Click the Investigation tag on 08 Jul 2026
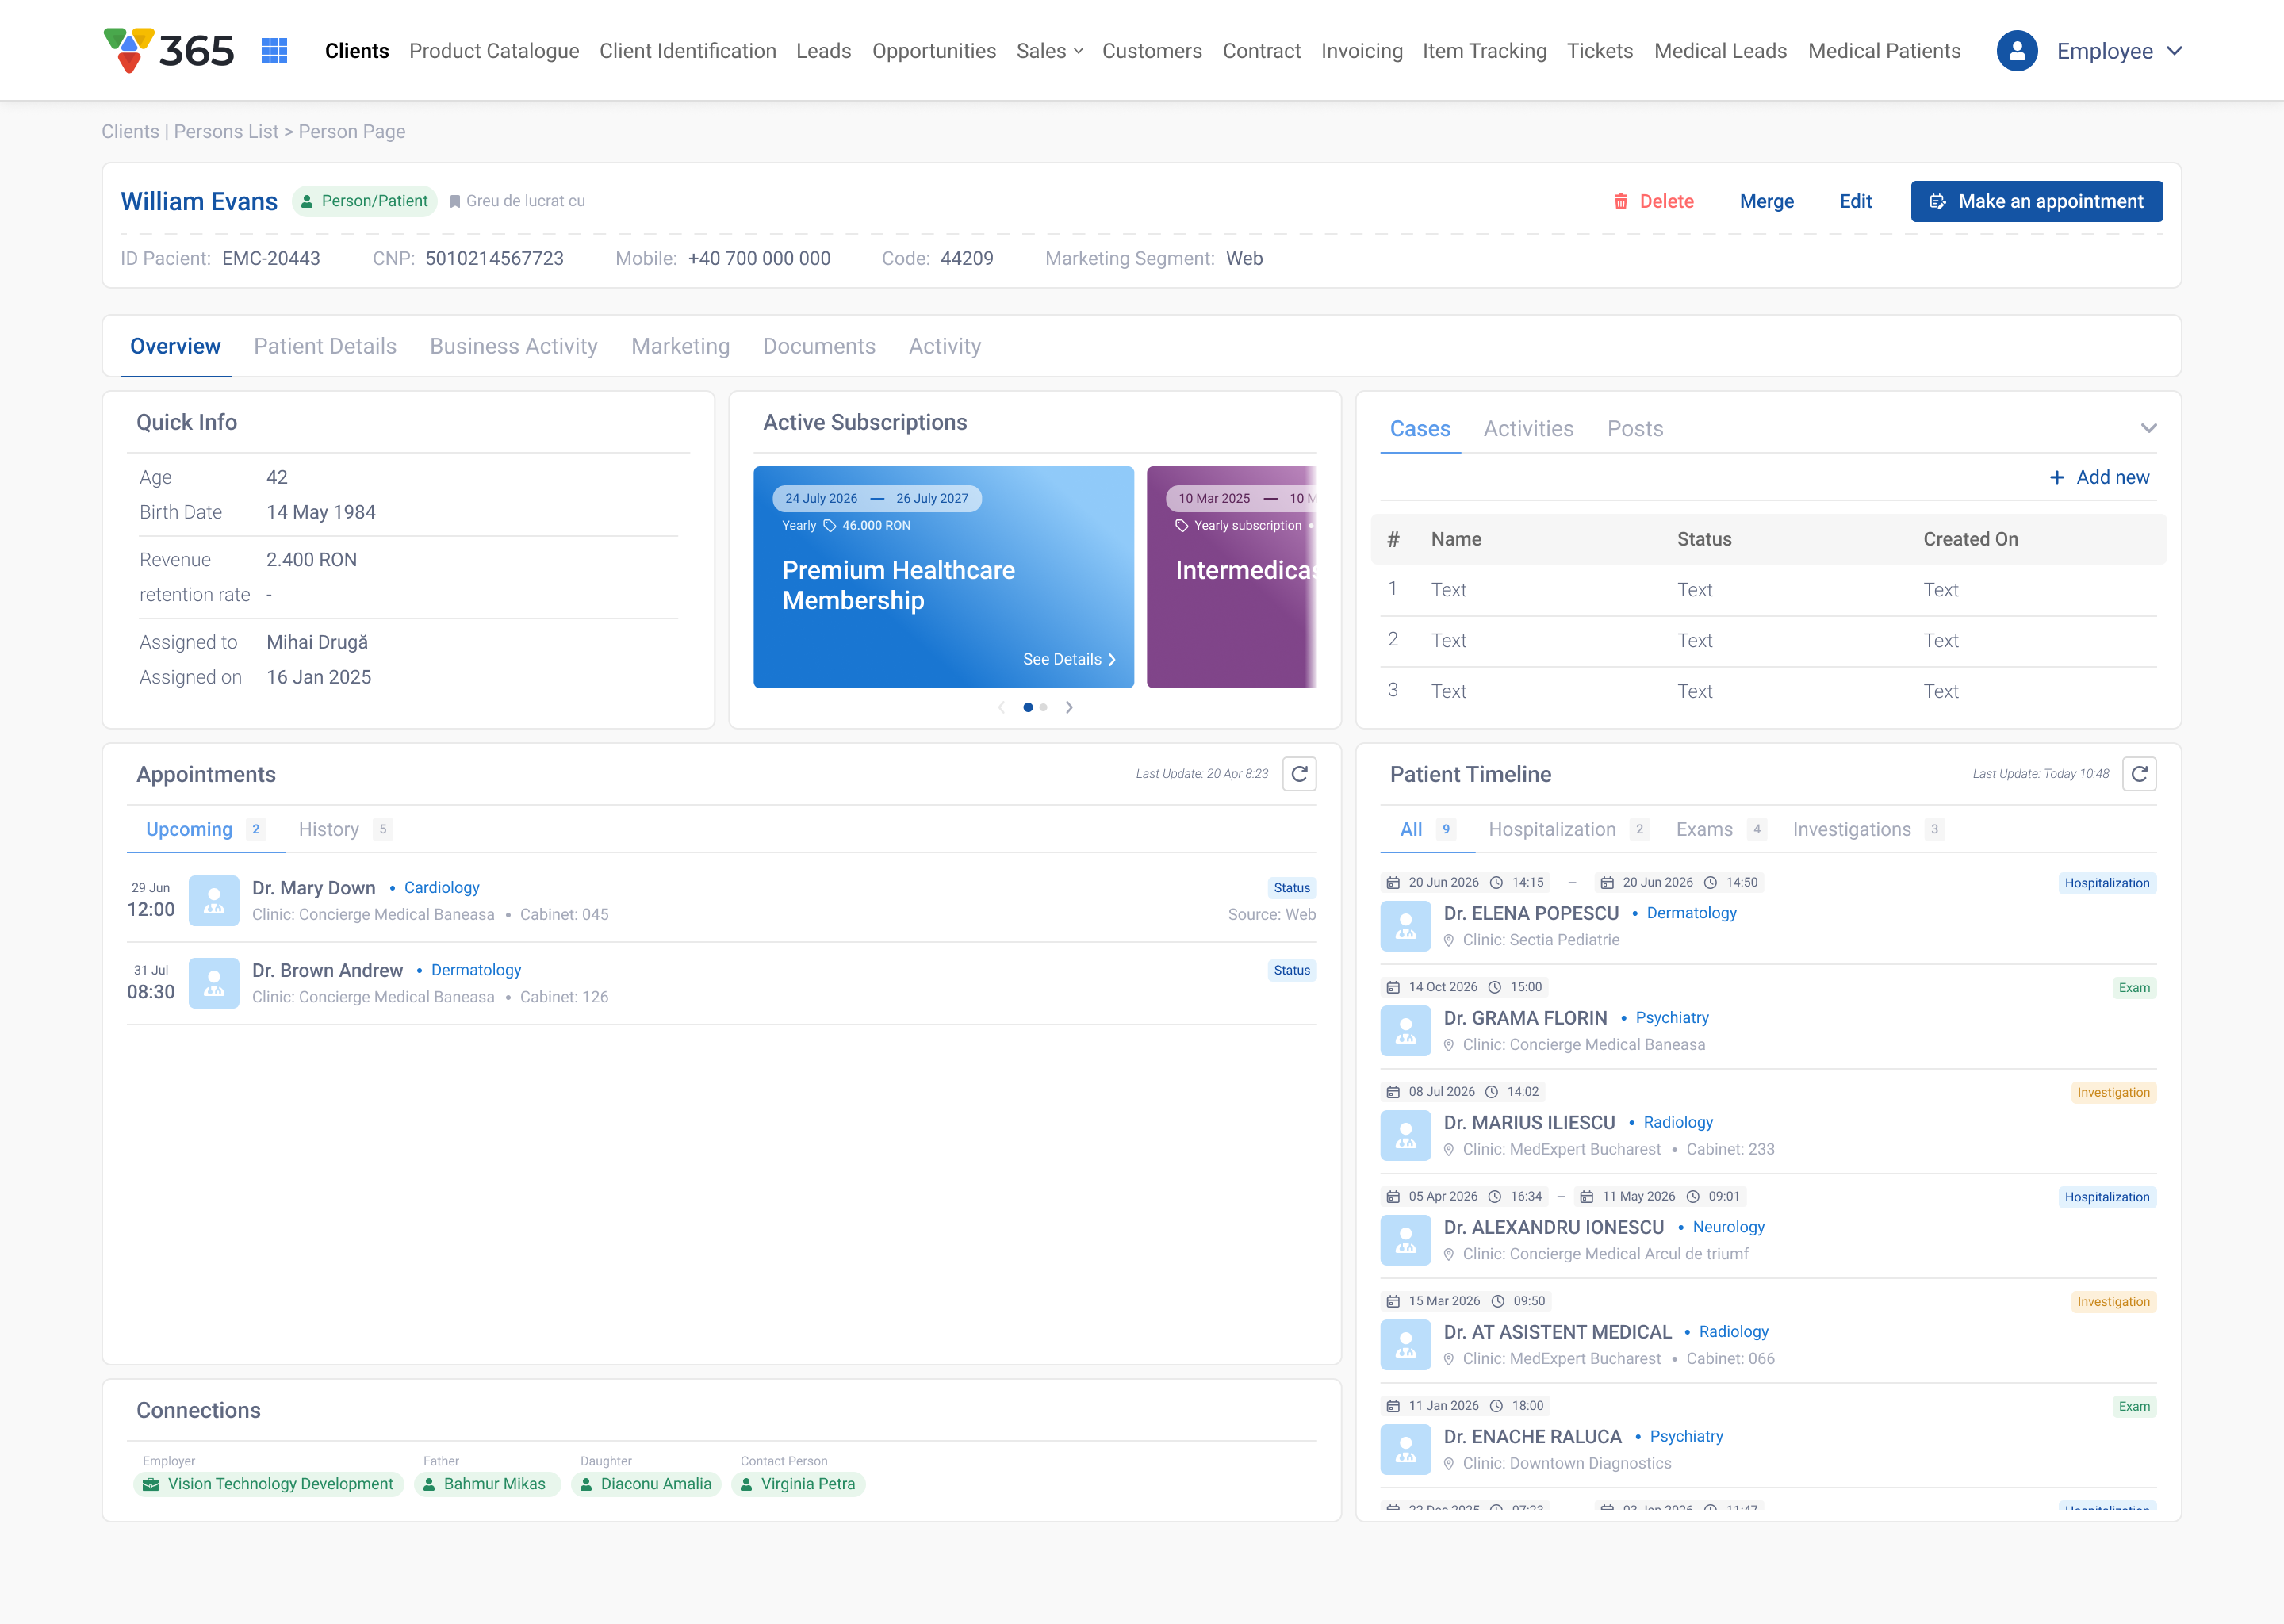The image size is (2284, 1624). coord(2113,1093)
